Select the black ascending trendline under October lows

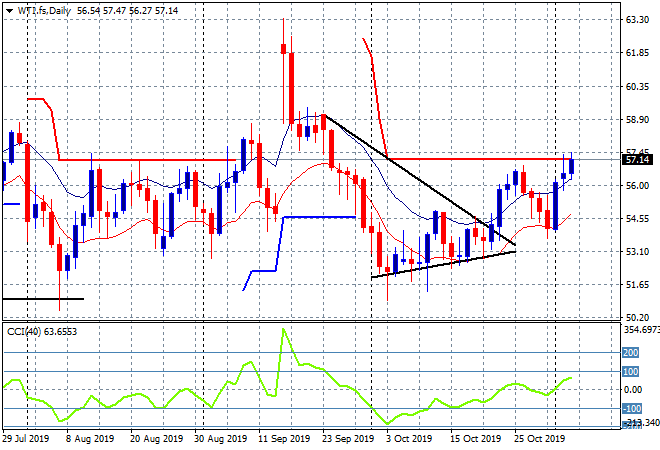443,265
